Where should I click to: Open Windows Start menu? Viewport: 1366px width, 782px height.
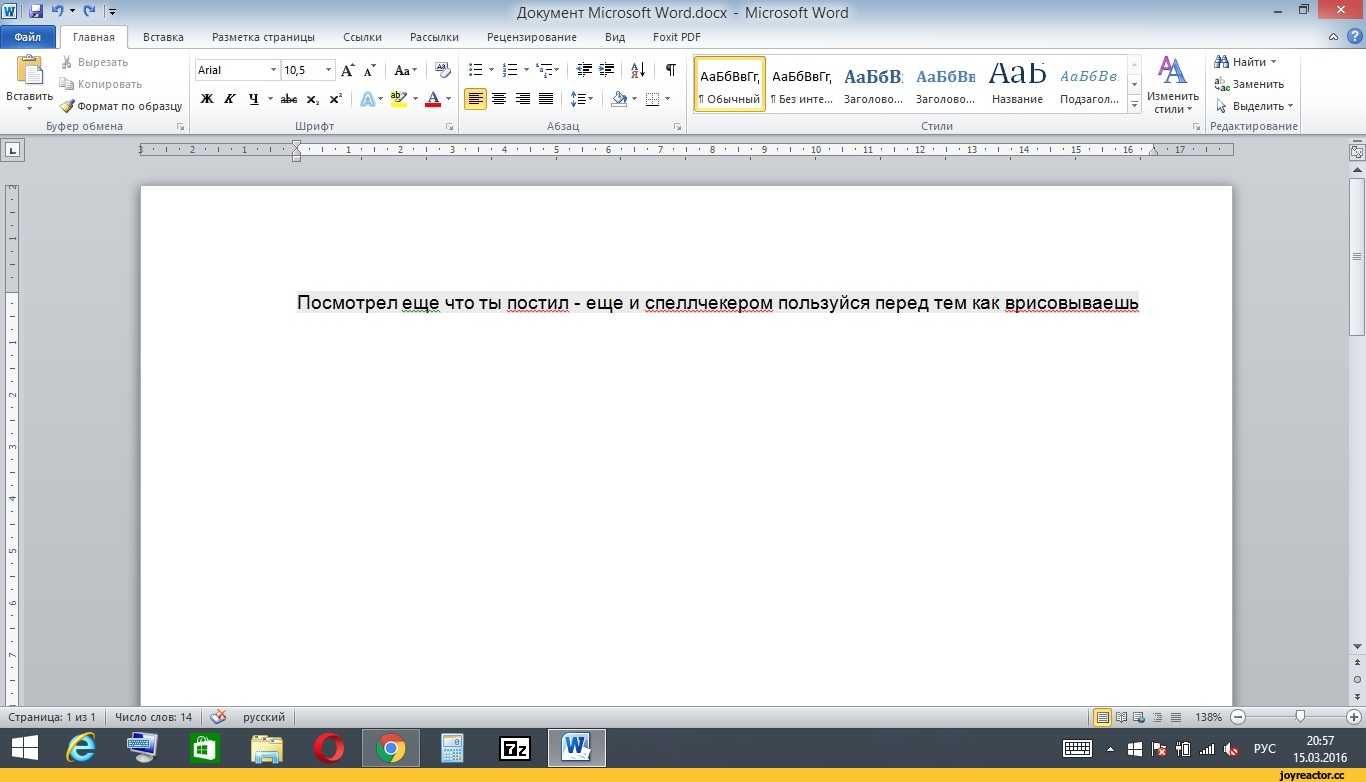point(24,748)
